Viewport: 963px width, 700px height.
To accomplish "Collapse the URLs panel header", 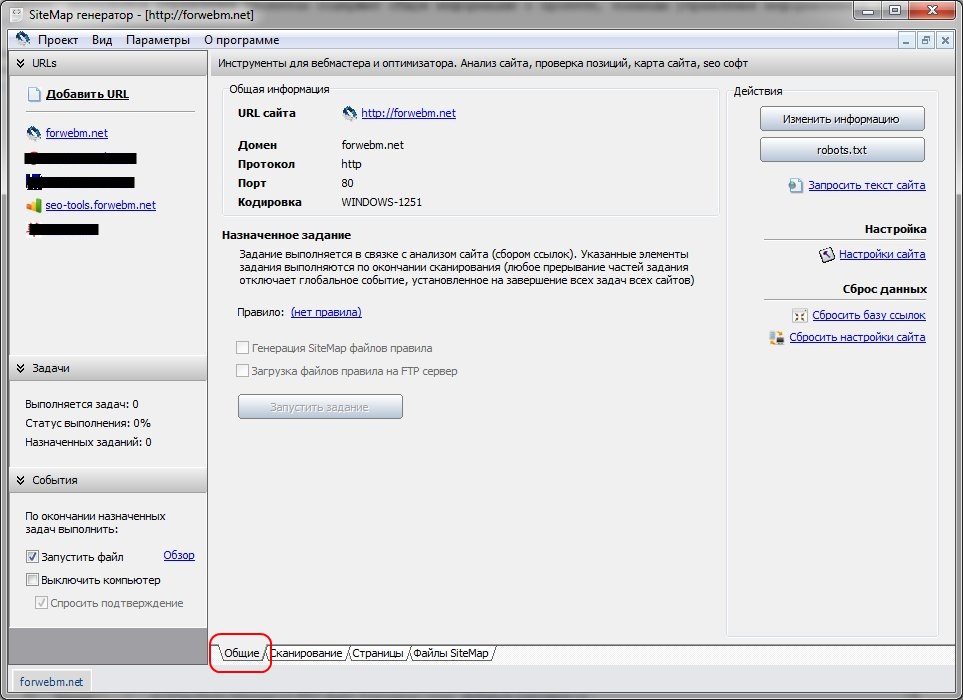I will coord(20,63).
